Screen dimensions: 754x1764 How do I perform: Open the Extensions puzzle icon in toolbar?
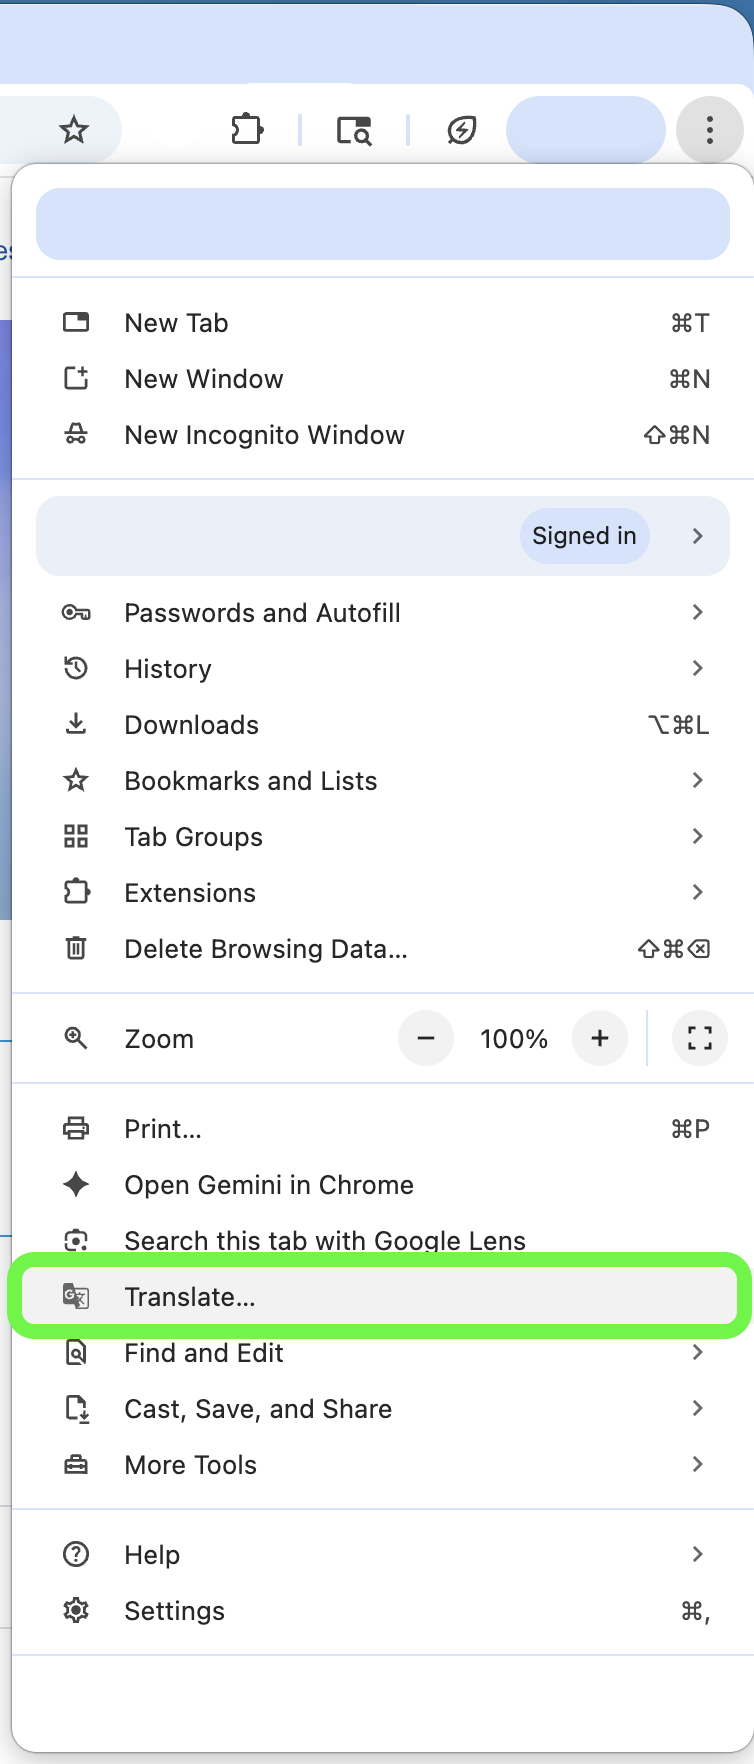[247, 130]
